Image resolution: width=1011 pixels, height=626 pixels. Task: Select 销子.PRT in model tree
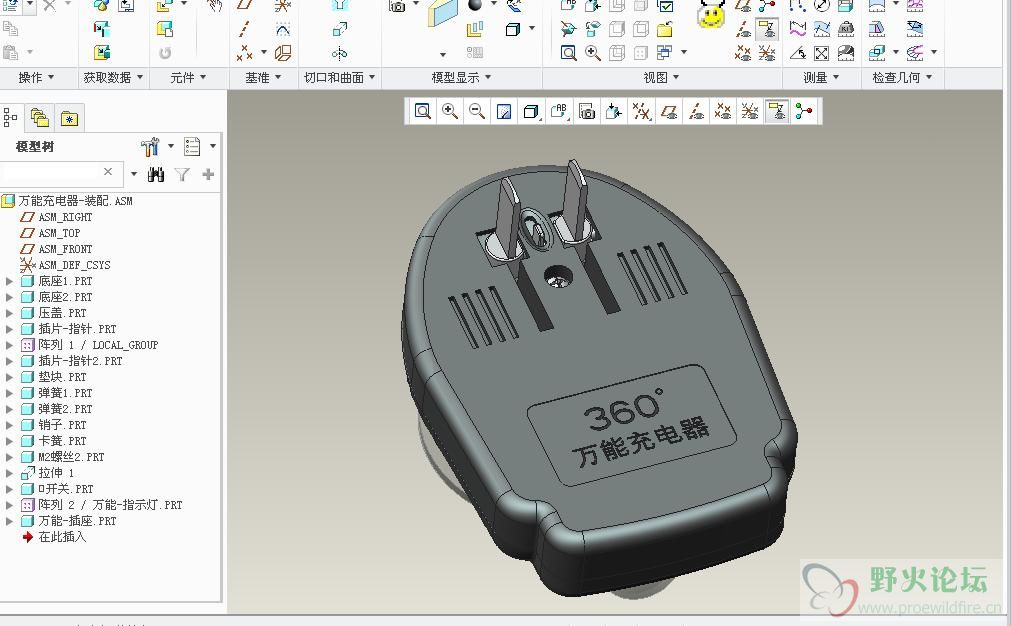[x=54, y=425]
